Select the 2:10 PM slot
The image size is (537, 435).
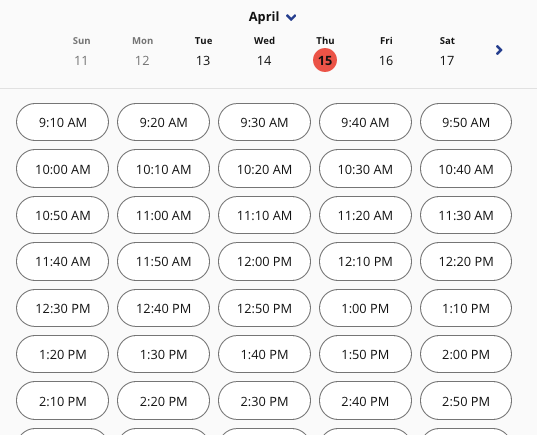click(x=62, y=401)
